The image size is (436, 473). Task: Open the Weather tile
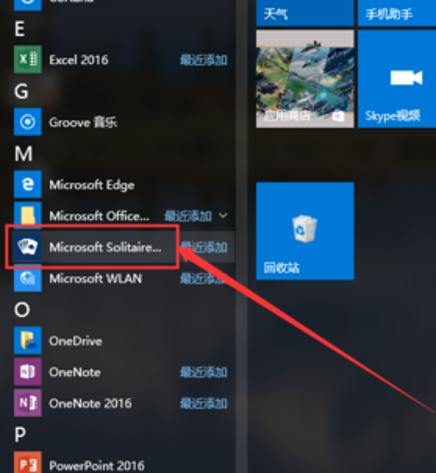pyautogui.click(x=305, y=13)
